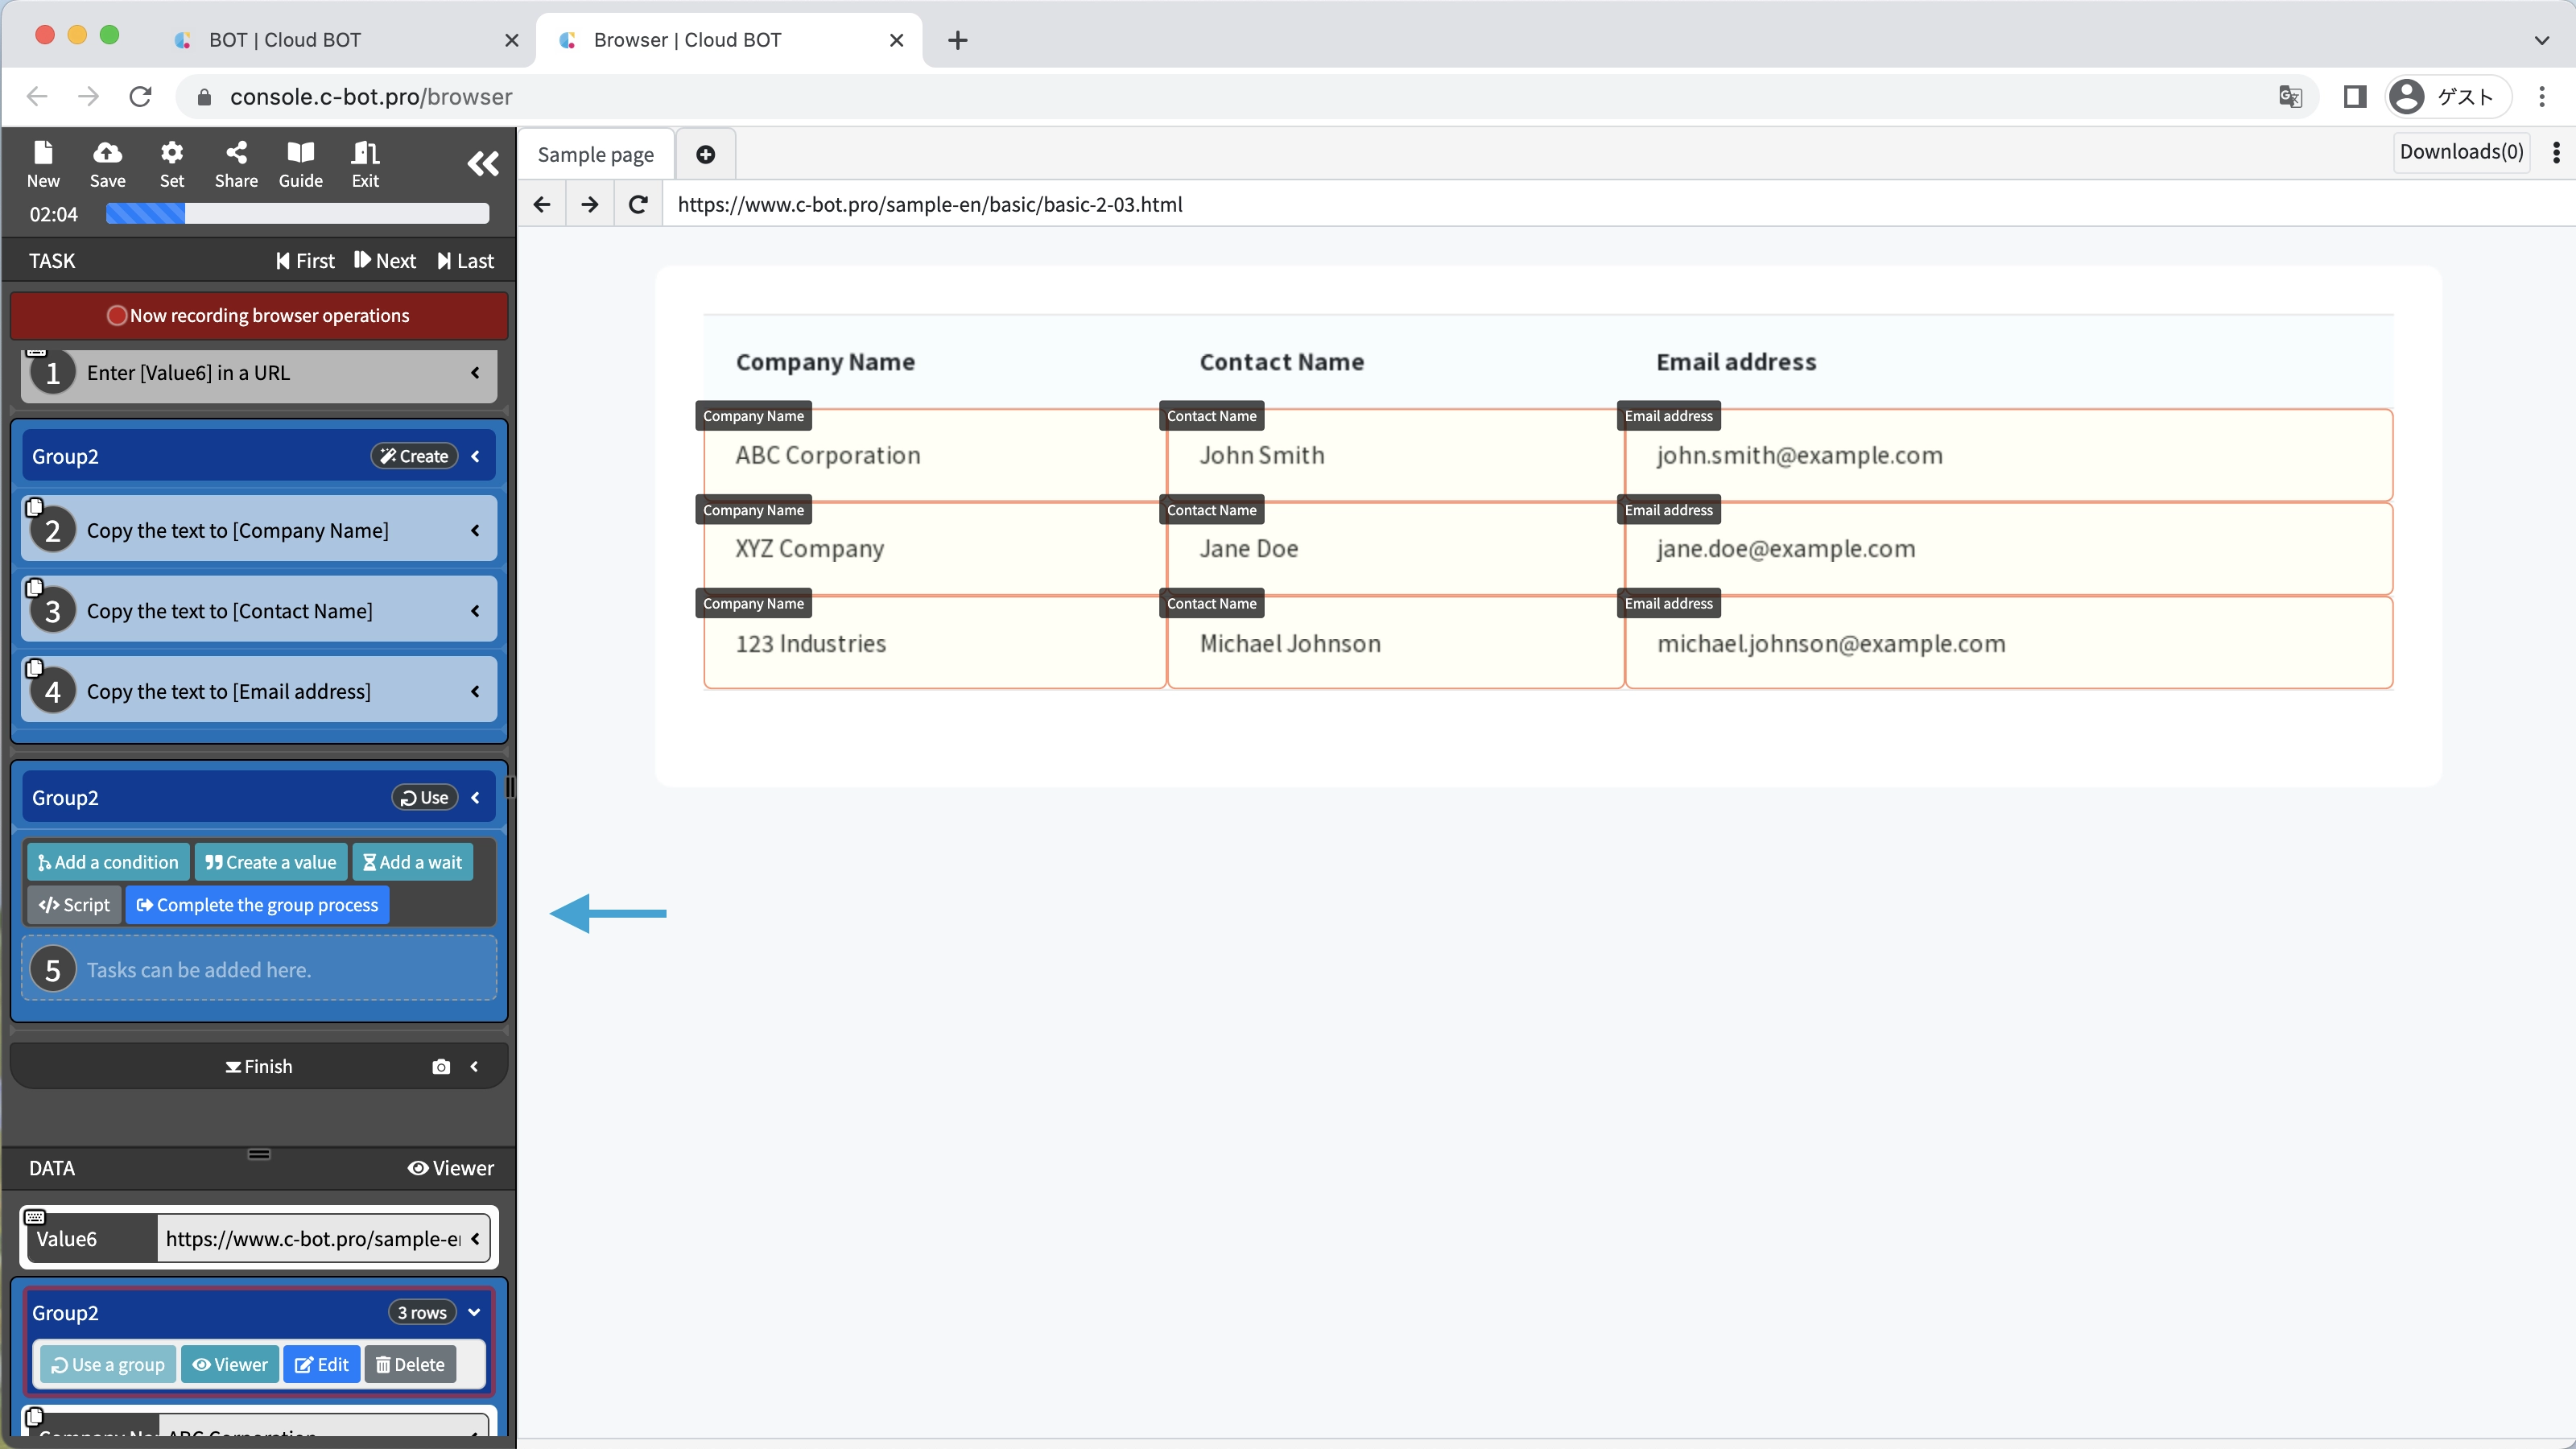
Task: Switch to the Sample page tab
Action: pos(595,154)
